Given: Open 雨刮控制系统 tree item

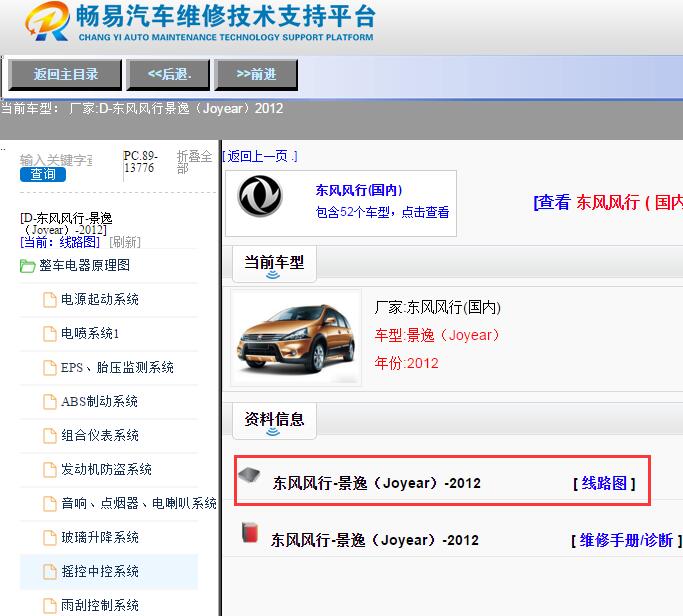Looking at the screenshot, I should click(100, 606).
